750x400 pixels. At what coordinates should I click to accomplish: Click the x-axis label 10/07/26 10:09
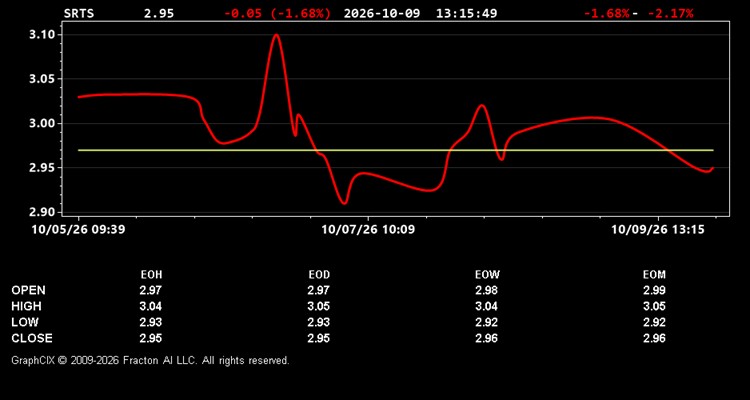click(x=368, y=230)
